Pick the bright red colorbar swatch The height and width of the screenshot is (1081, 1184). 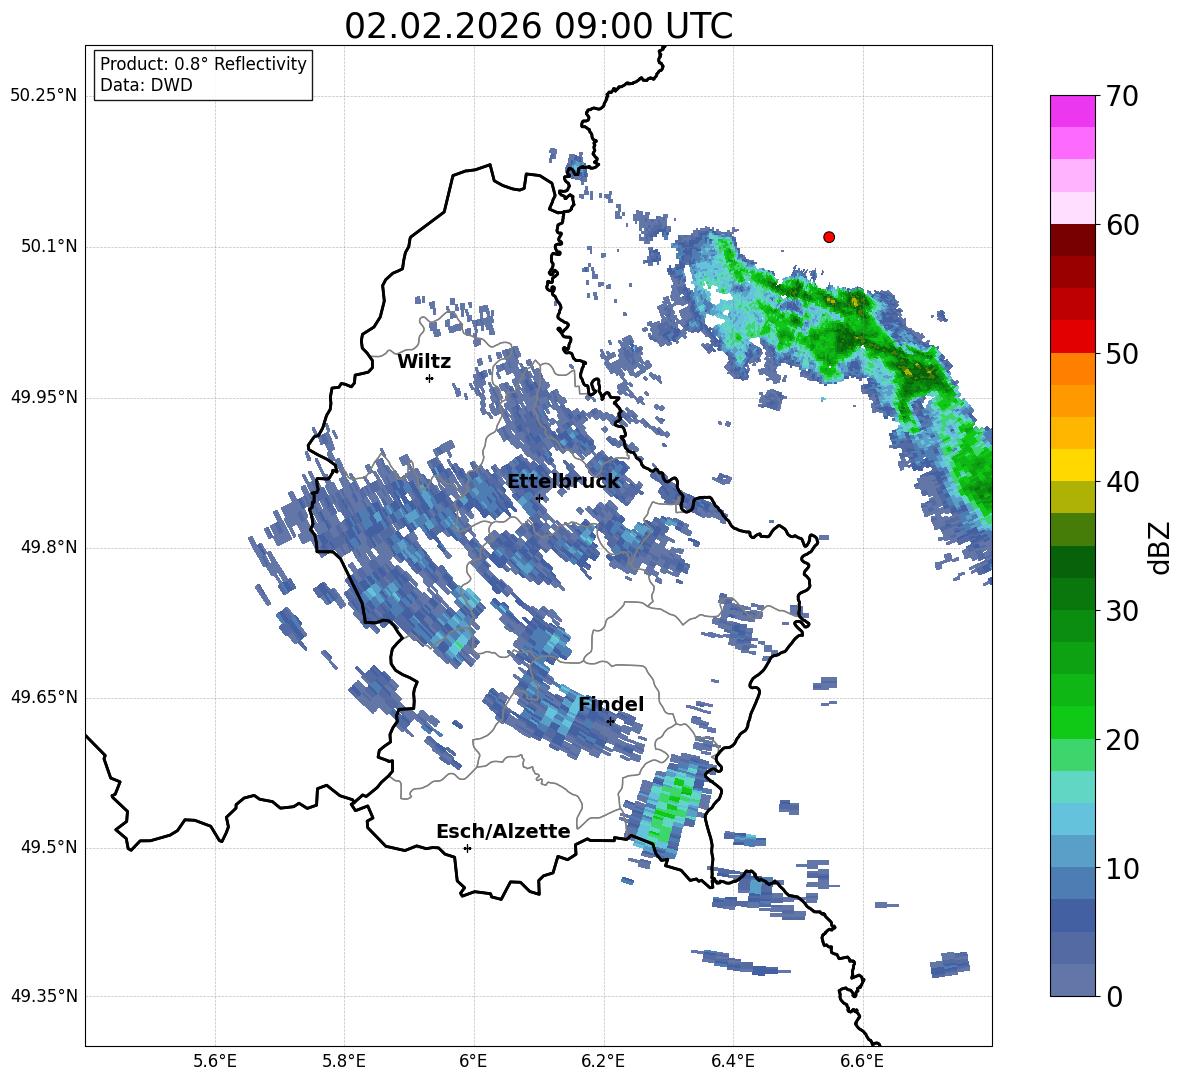[1072, 336]
